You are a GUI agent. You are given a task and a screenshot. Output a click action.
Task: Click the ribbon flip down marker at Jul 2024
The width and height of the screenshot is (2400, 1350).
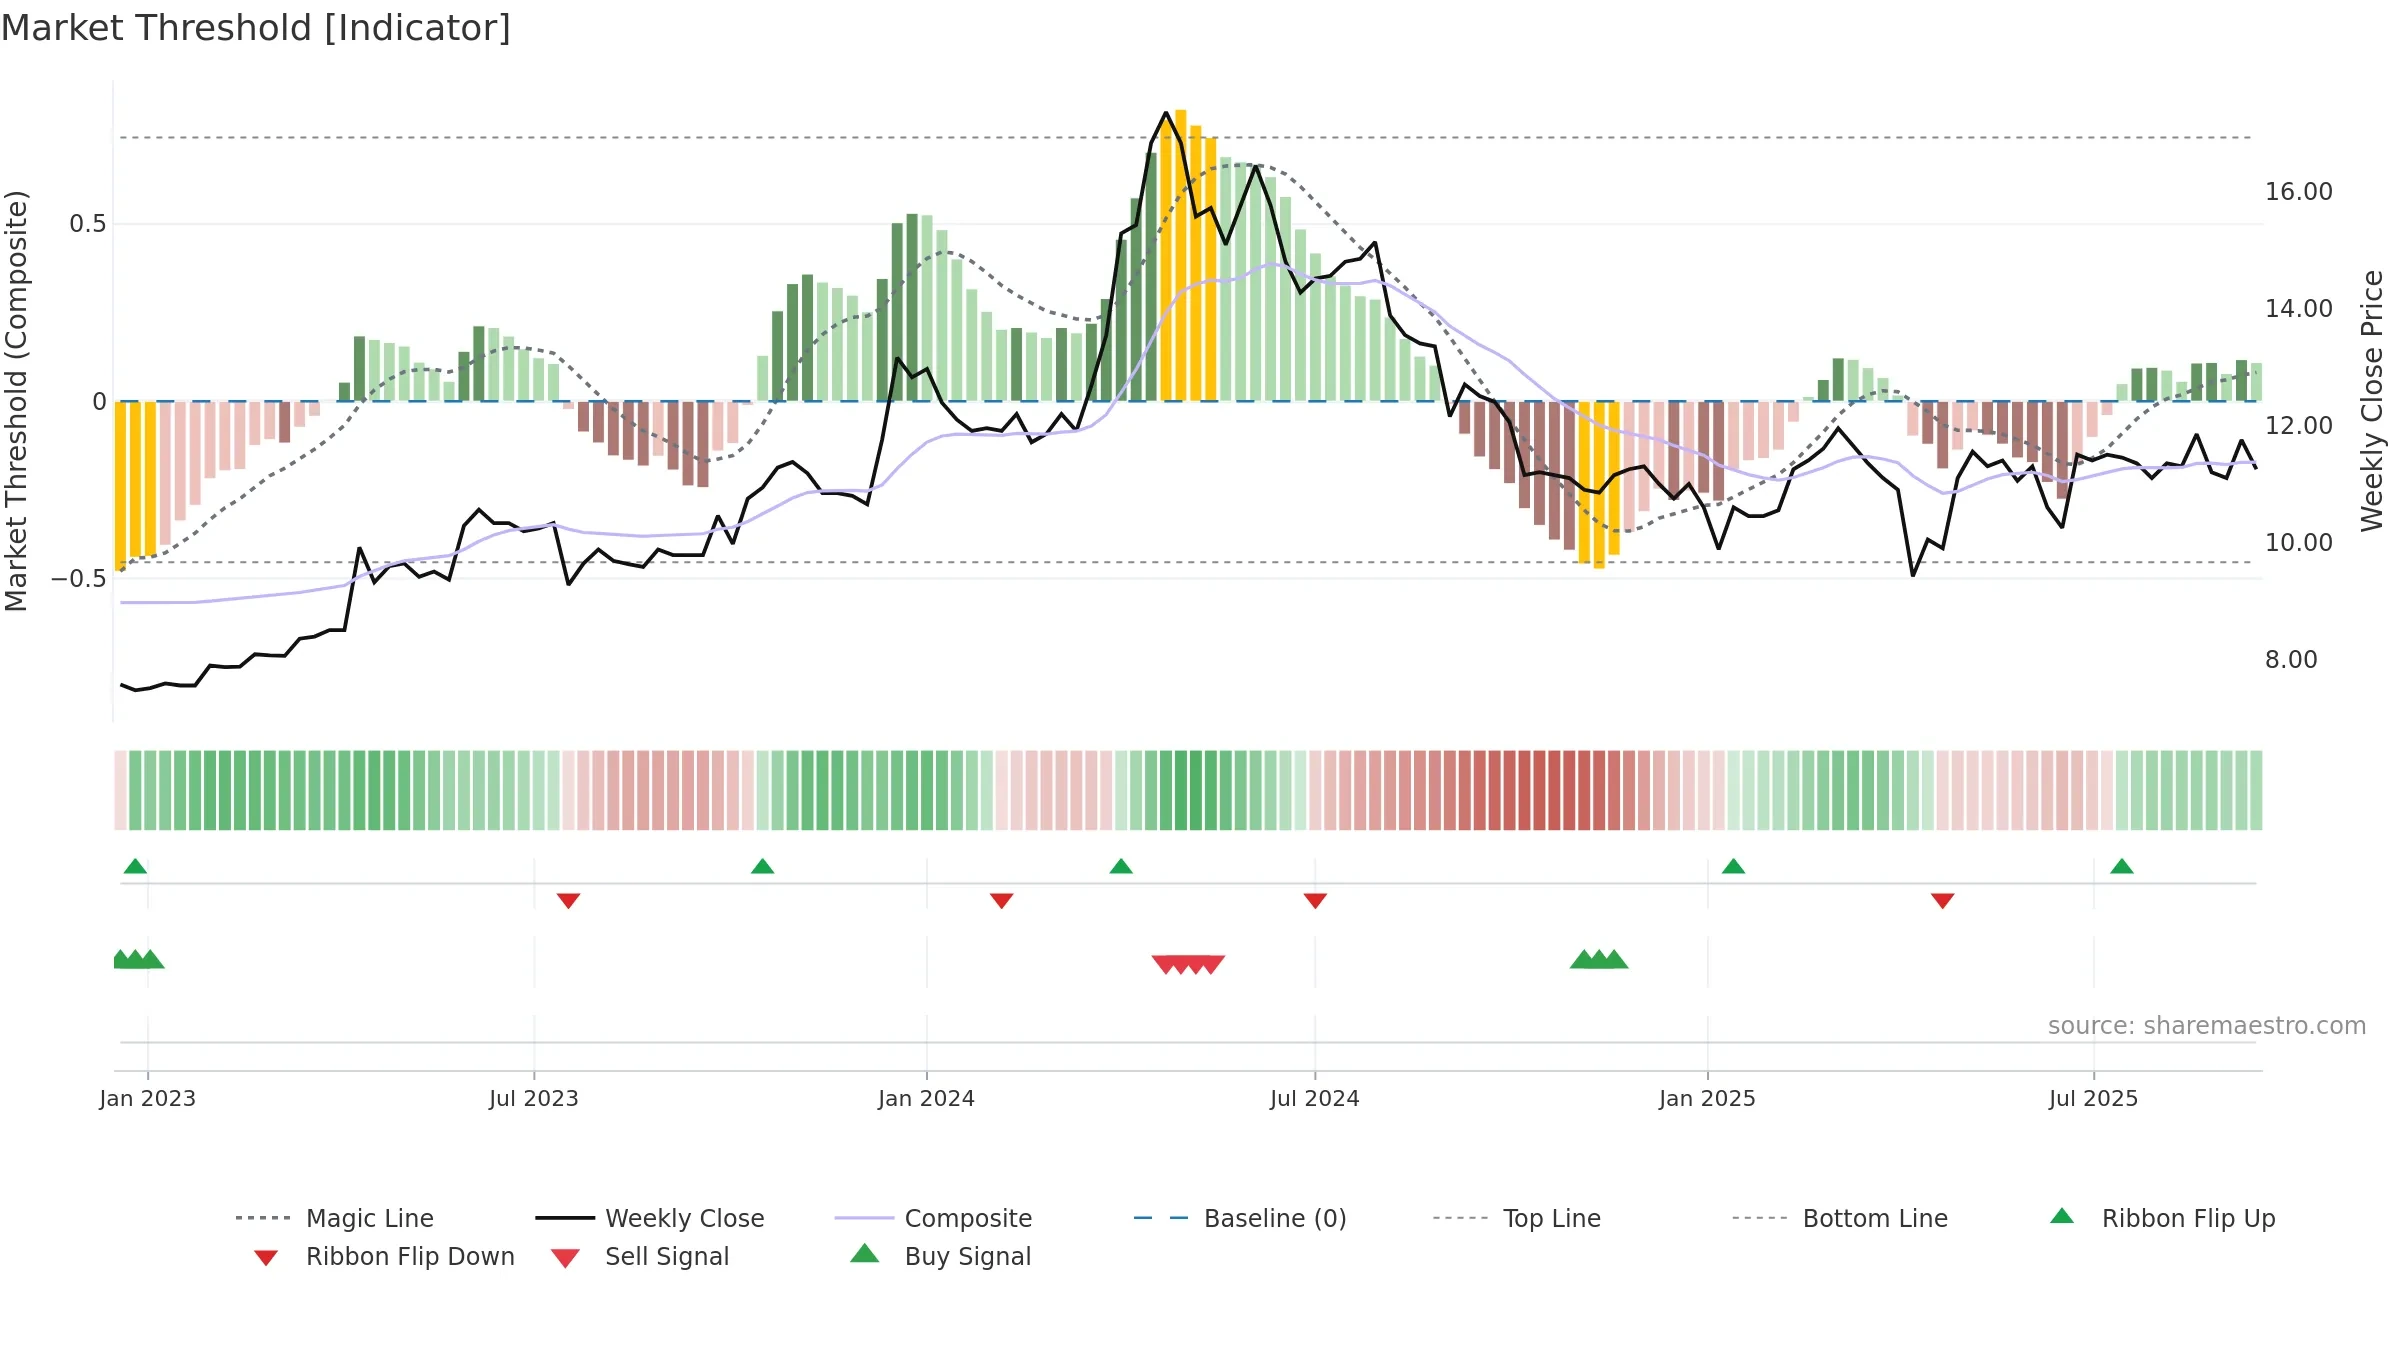(x=1315, y=901)
